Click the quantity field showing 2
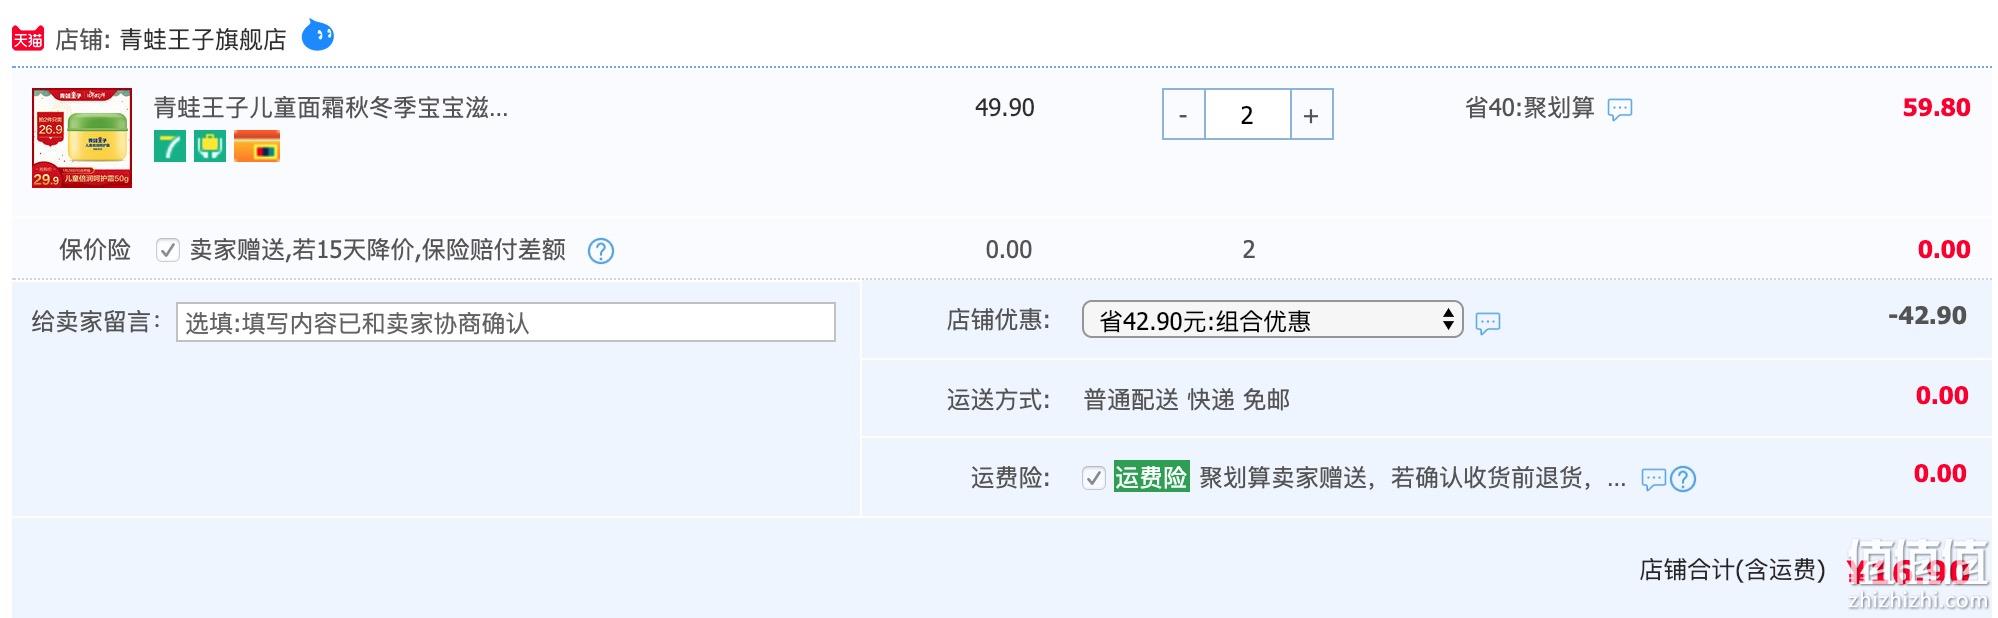 tap(1247, 115)
